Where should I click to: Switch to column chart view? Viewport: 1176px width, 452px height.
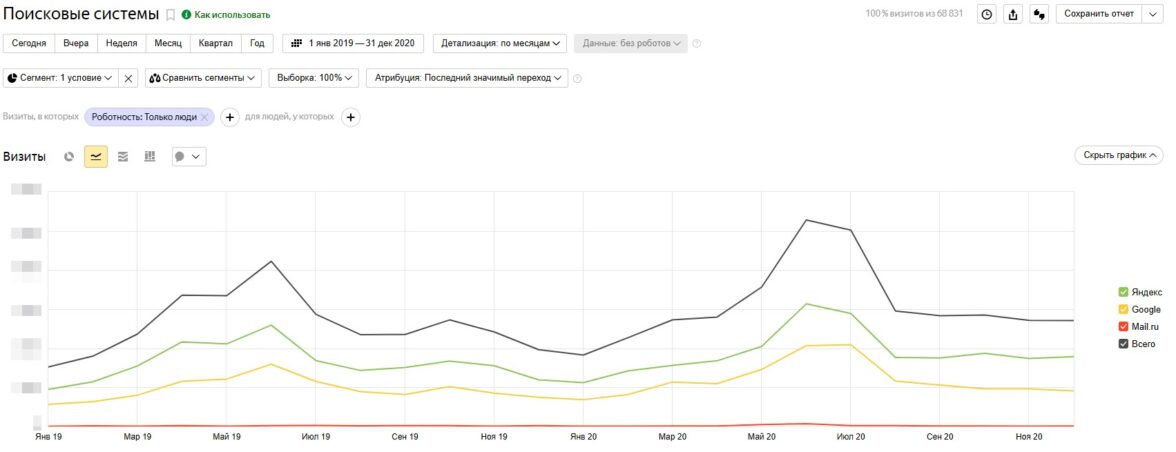[150, 157]
